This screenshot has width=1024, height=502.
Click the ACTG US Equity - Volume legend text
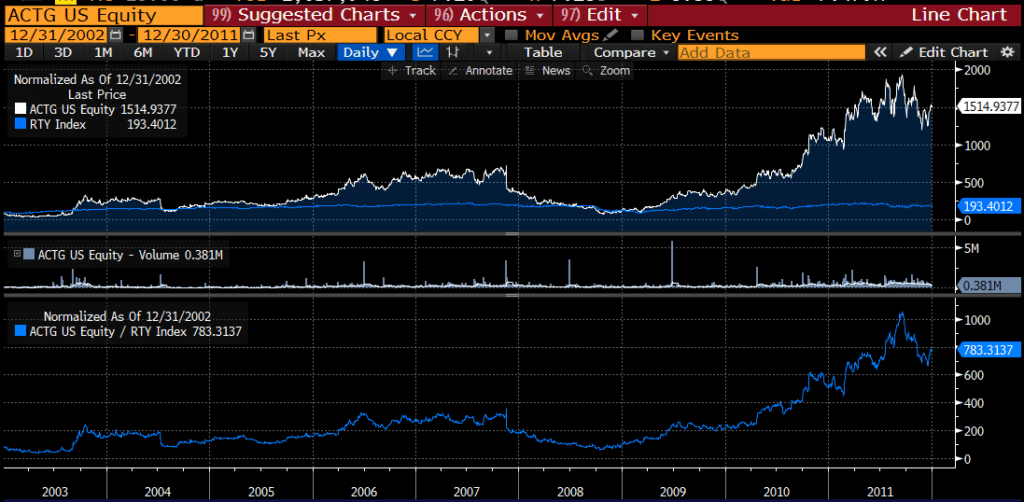click(x=107, y=255)
